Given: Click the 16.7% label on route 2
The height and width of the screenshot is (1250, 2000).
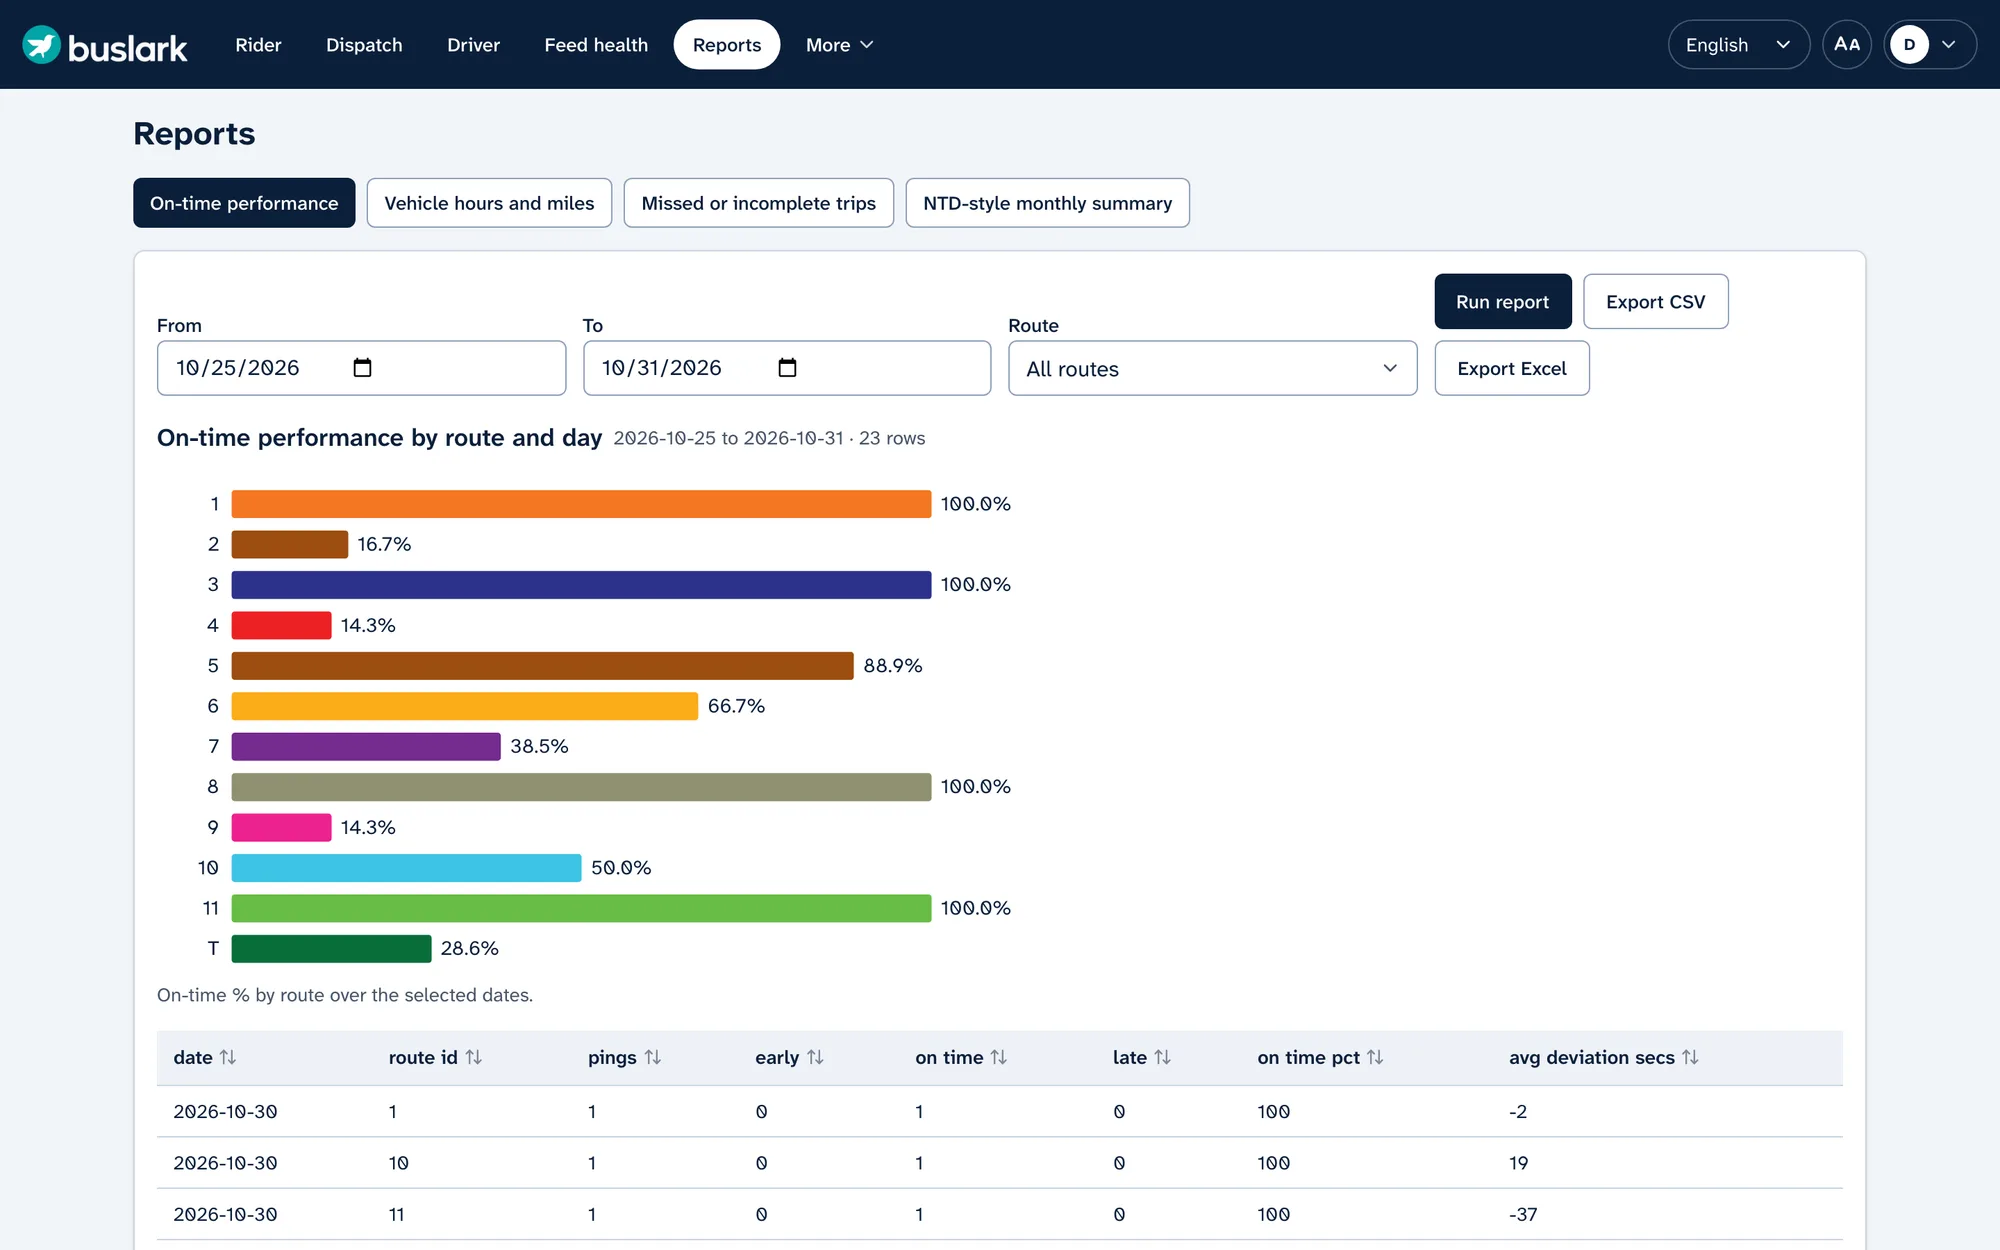Looking at the screenshot, I should 384,544.
